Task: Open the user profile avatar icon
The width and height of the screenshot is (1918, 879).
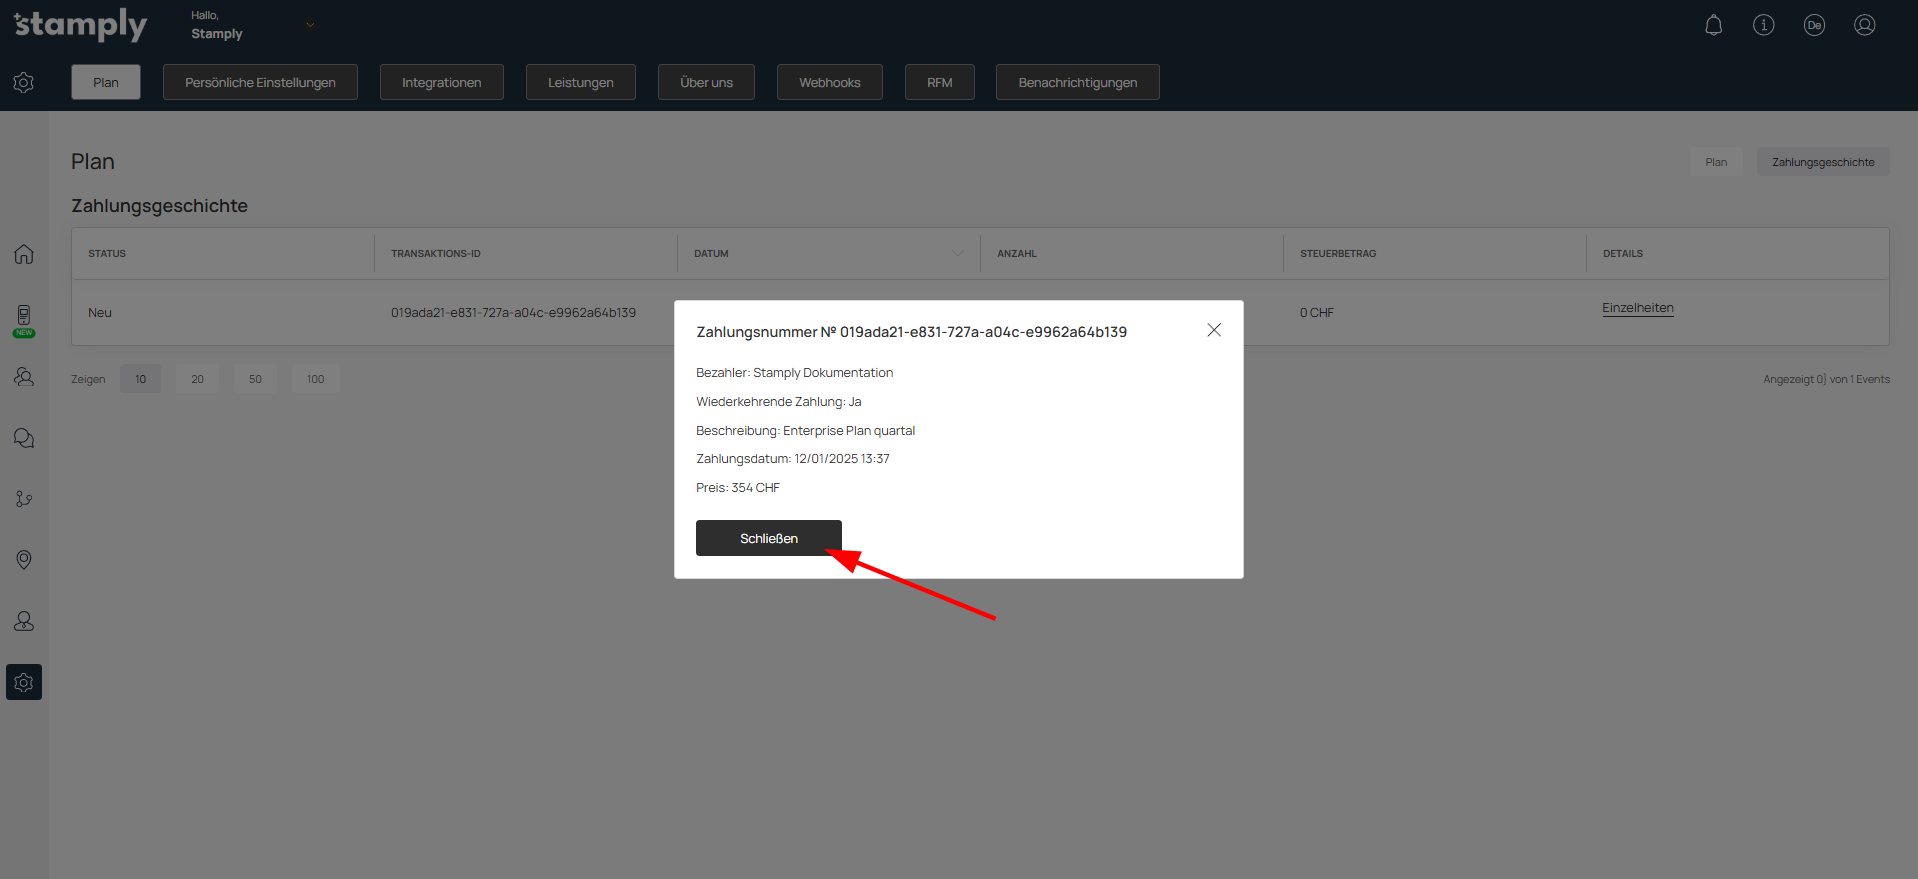Action: [x=1864, y=26]
